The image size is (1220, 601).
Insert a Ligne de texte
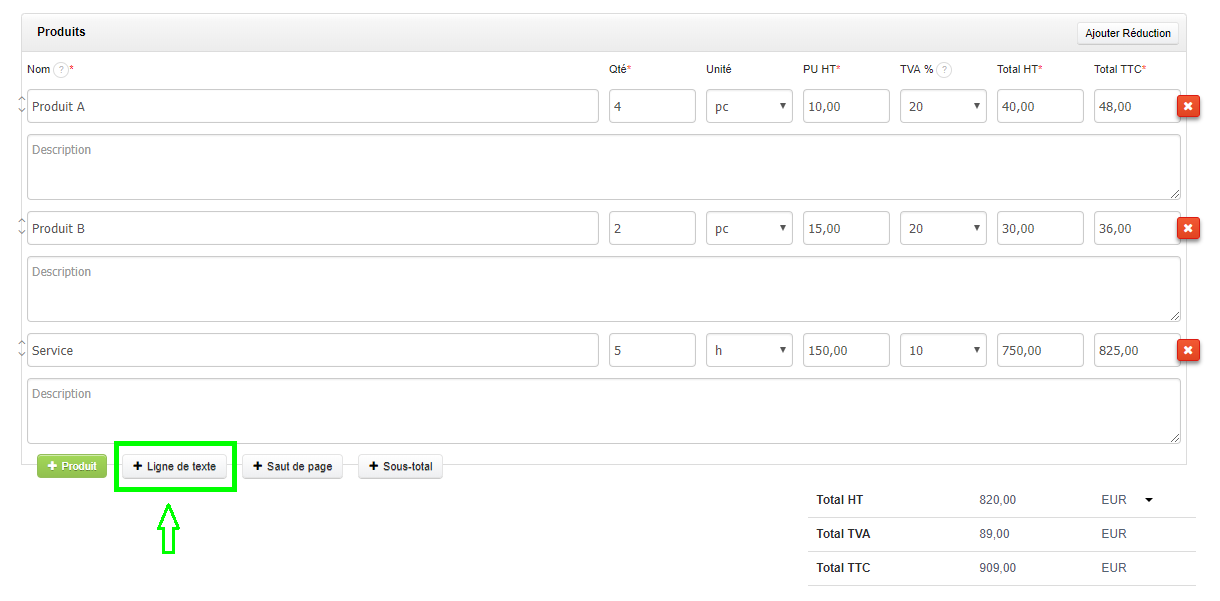point(175,466)
